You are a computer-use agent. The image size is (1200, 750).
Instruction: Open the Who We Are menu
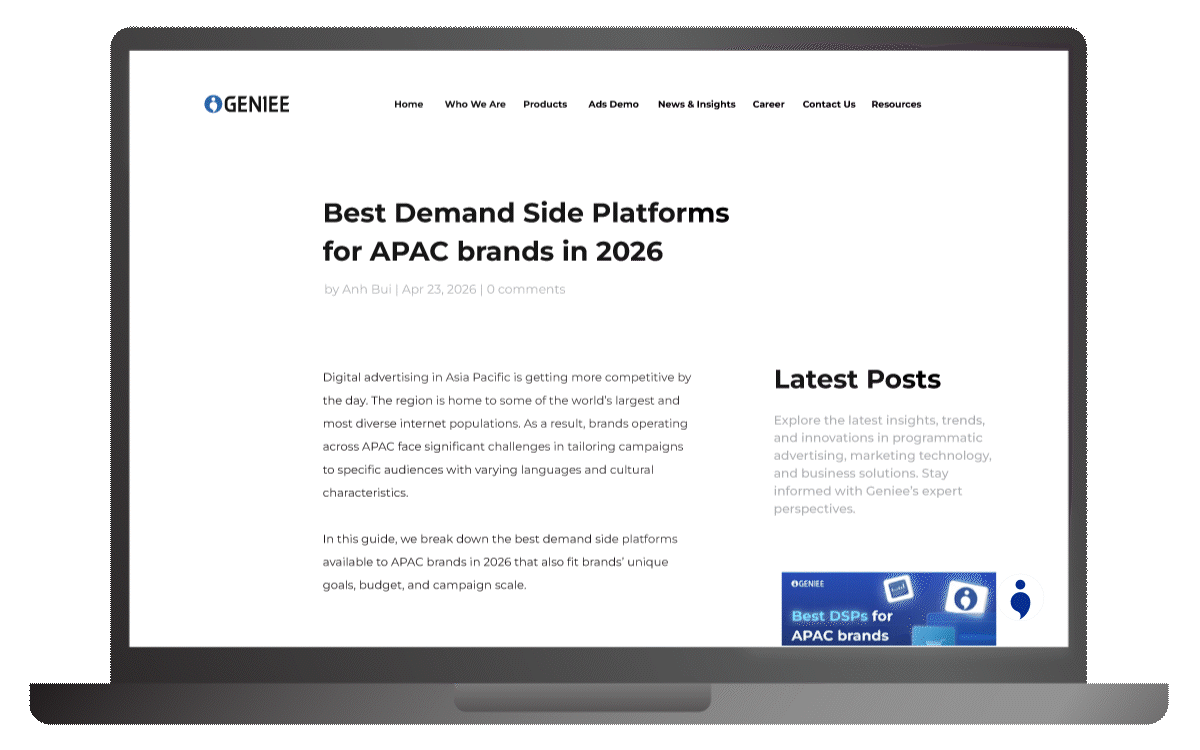tap(475, 104)
